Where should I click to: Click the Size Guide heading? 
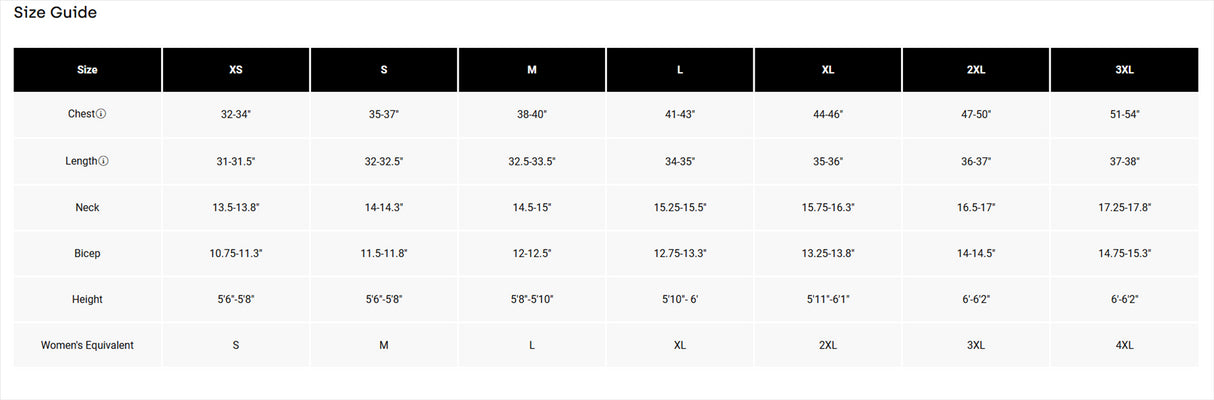(55, 13)
